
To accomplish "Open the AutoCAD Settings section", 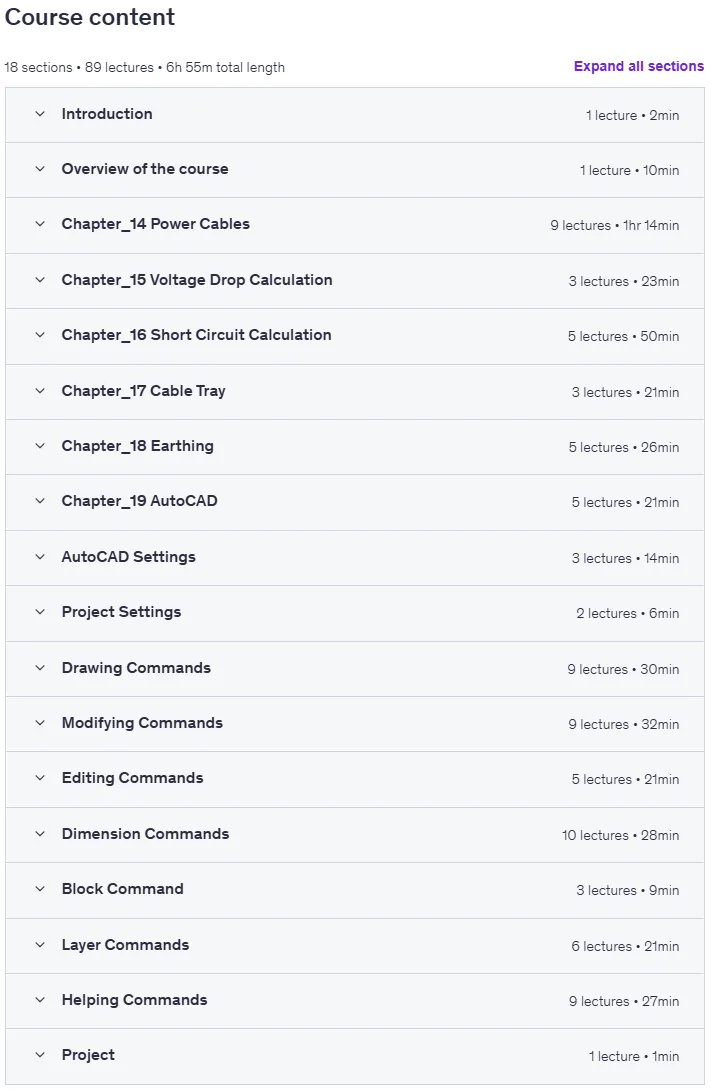I will click(x=354, y=558).
